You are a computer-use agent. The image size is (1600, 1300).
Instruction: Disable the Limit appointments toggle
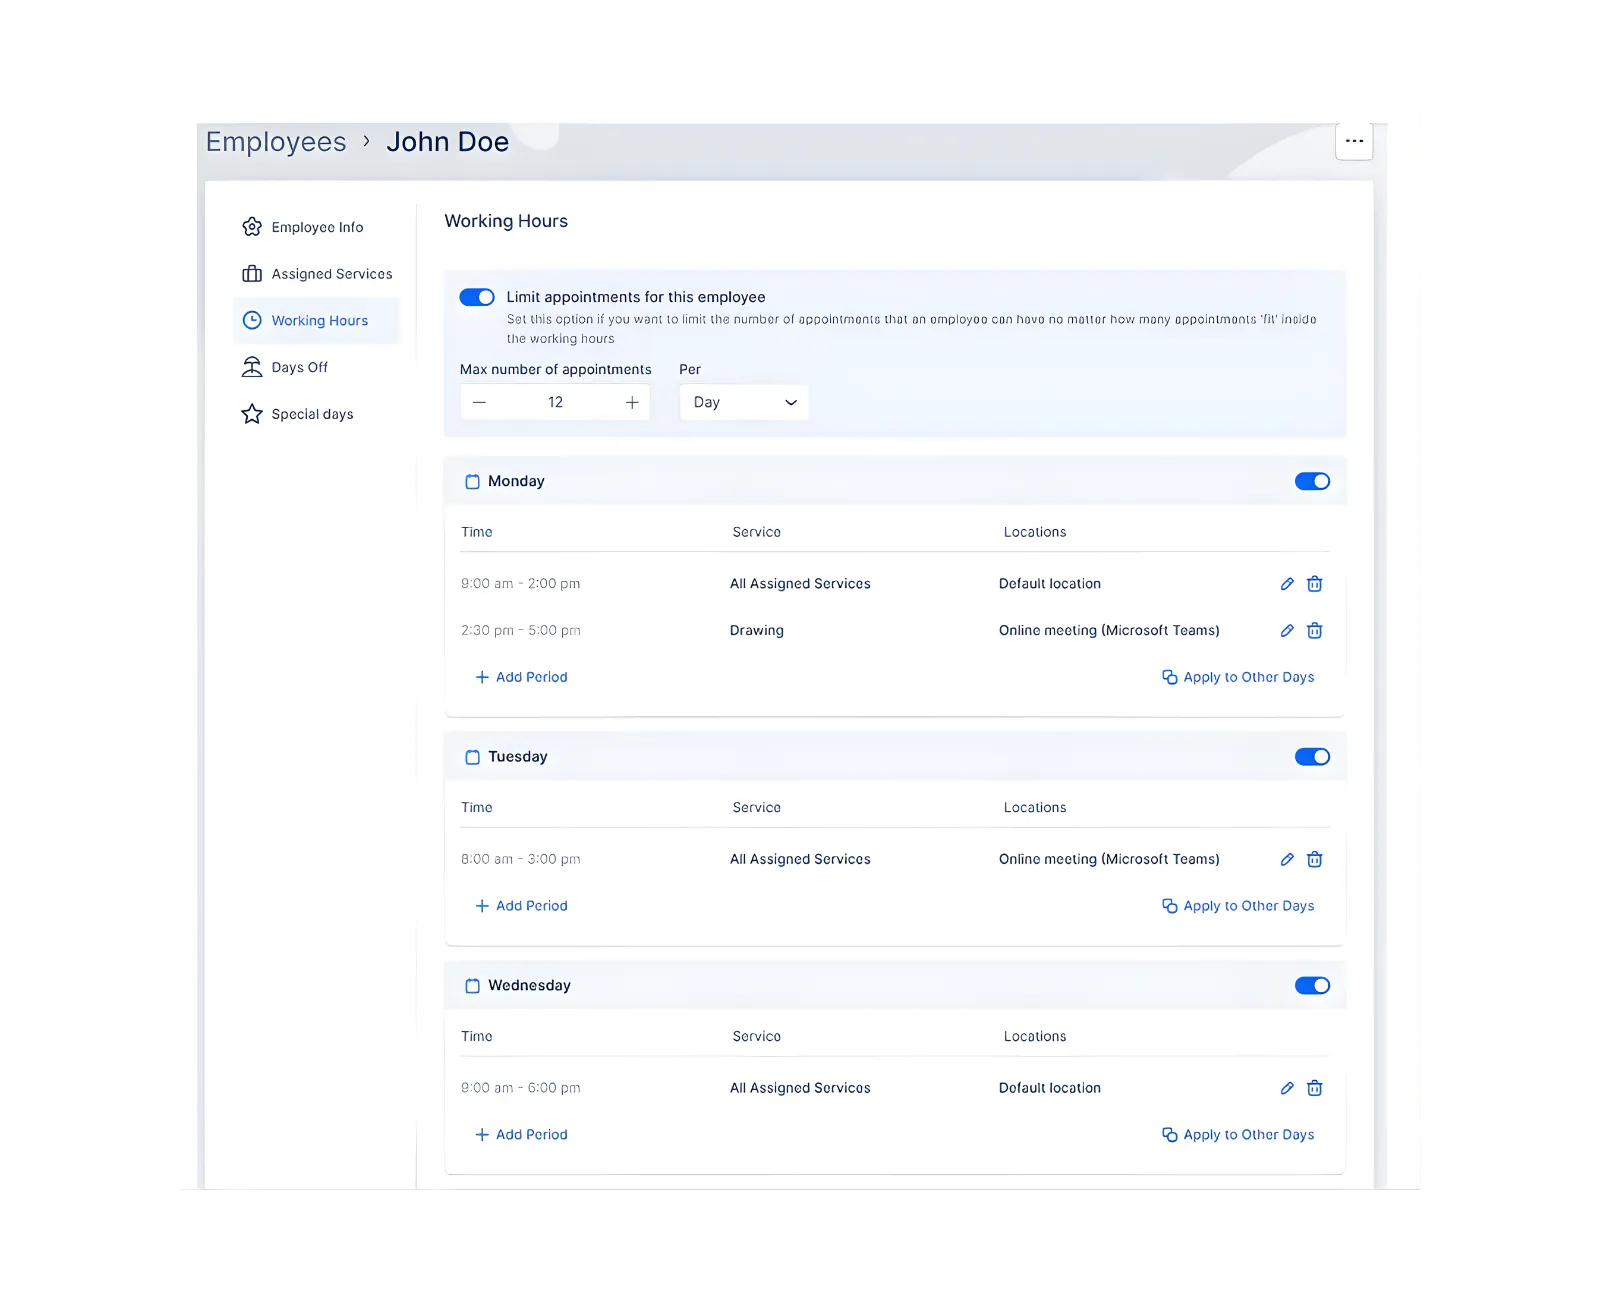(477, 297)
